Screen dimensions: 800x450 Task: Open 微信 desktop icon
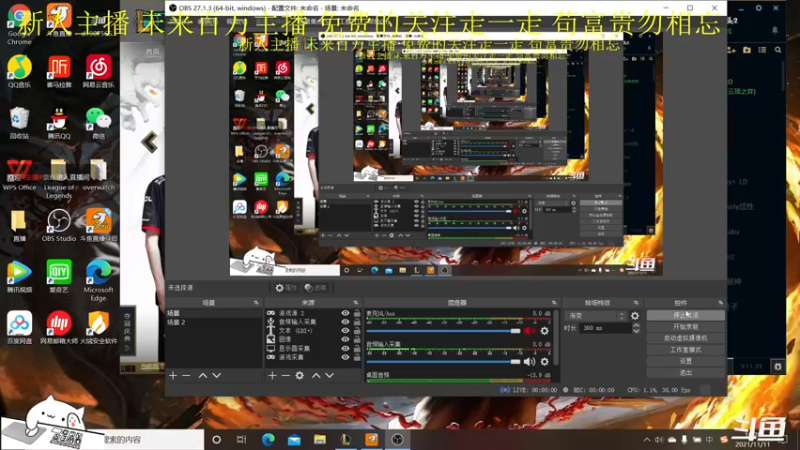98,123
